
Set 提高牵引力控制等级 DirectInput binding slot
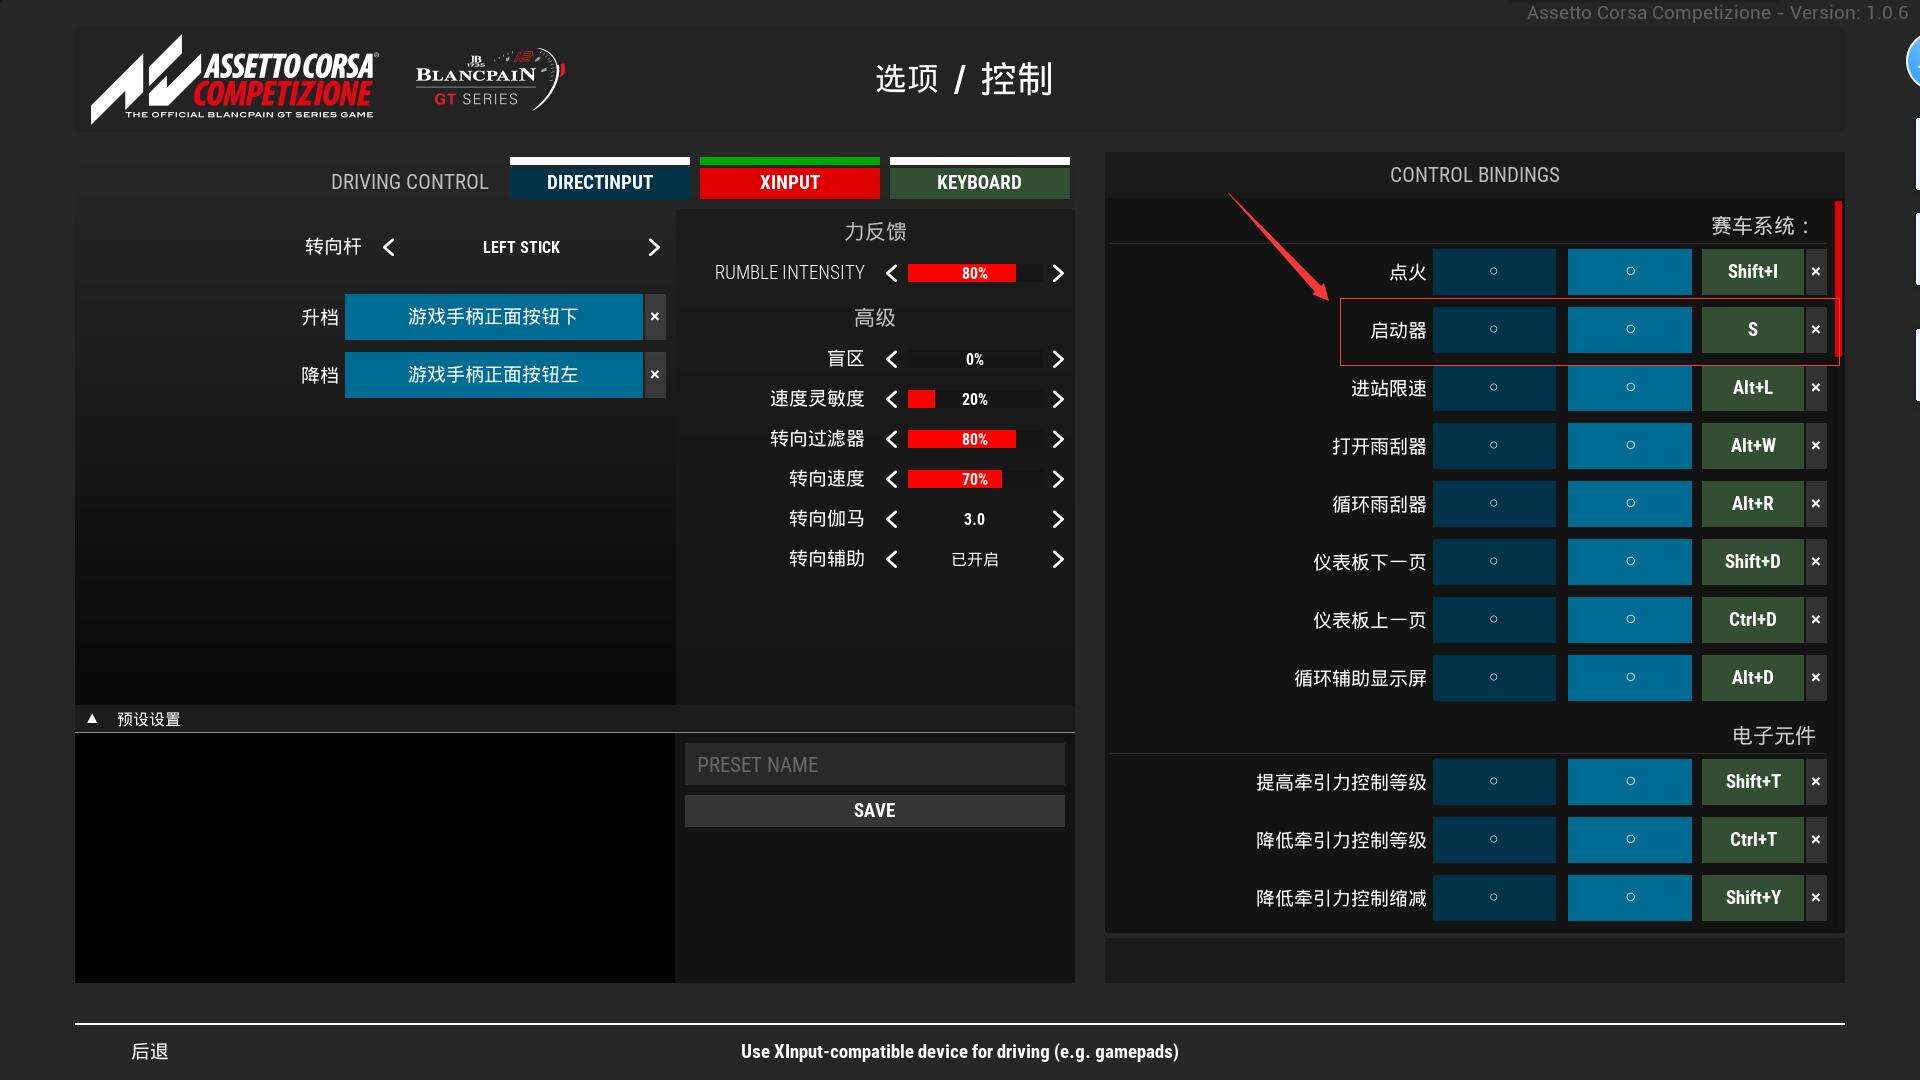(x=1494, y=782)
